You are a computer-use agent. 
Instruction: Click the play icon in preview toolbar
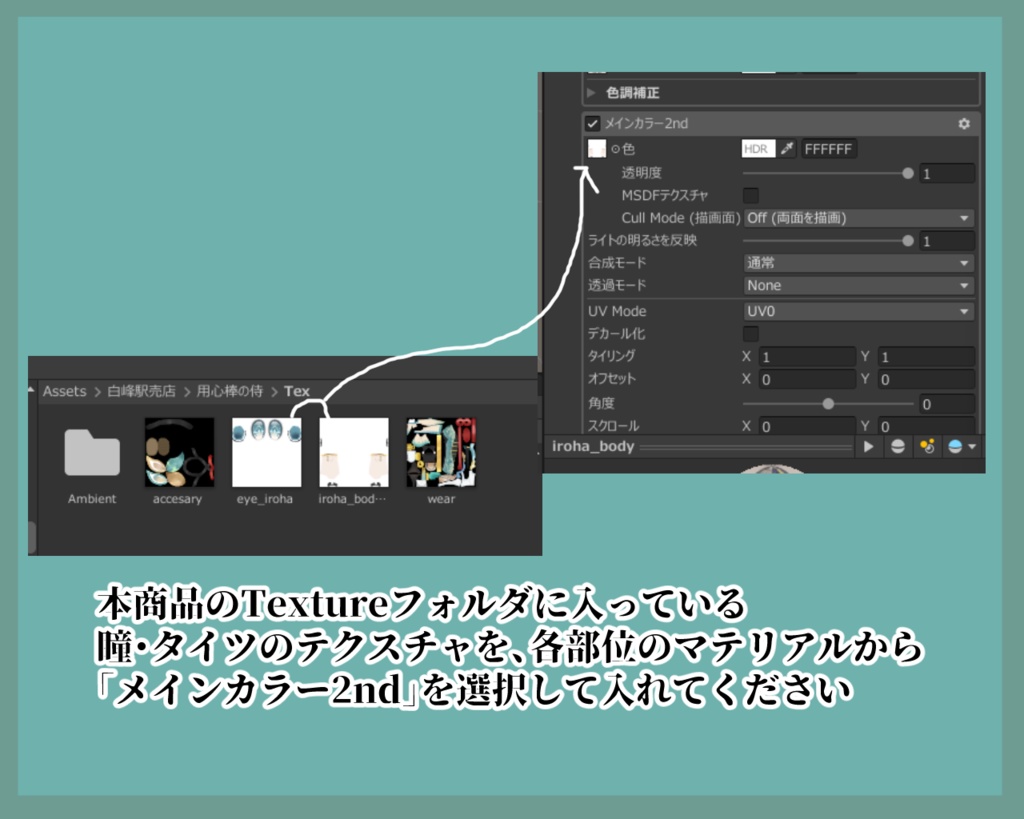(870, 445)
